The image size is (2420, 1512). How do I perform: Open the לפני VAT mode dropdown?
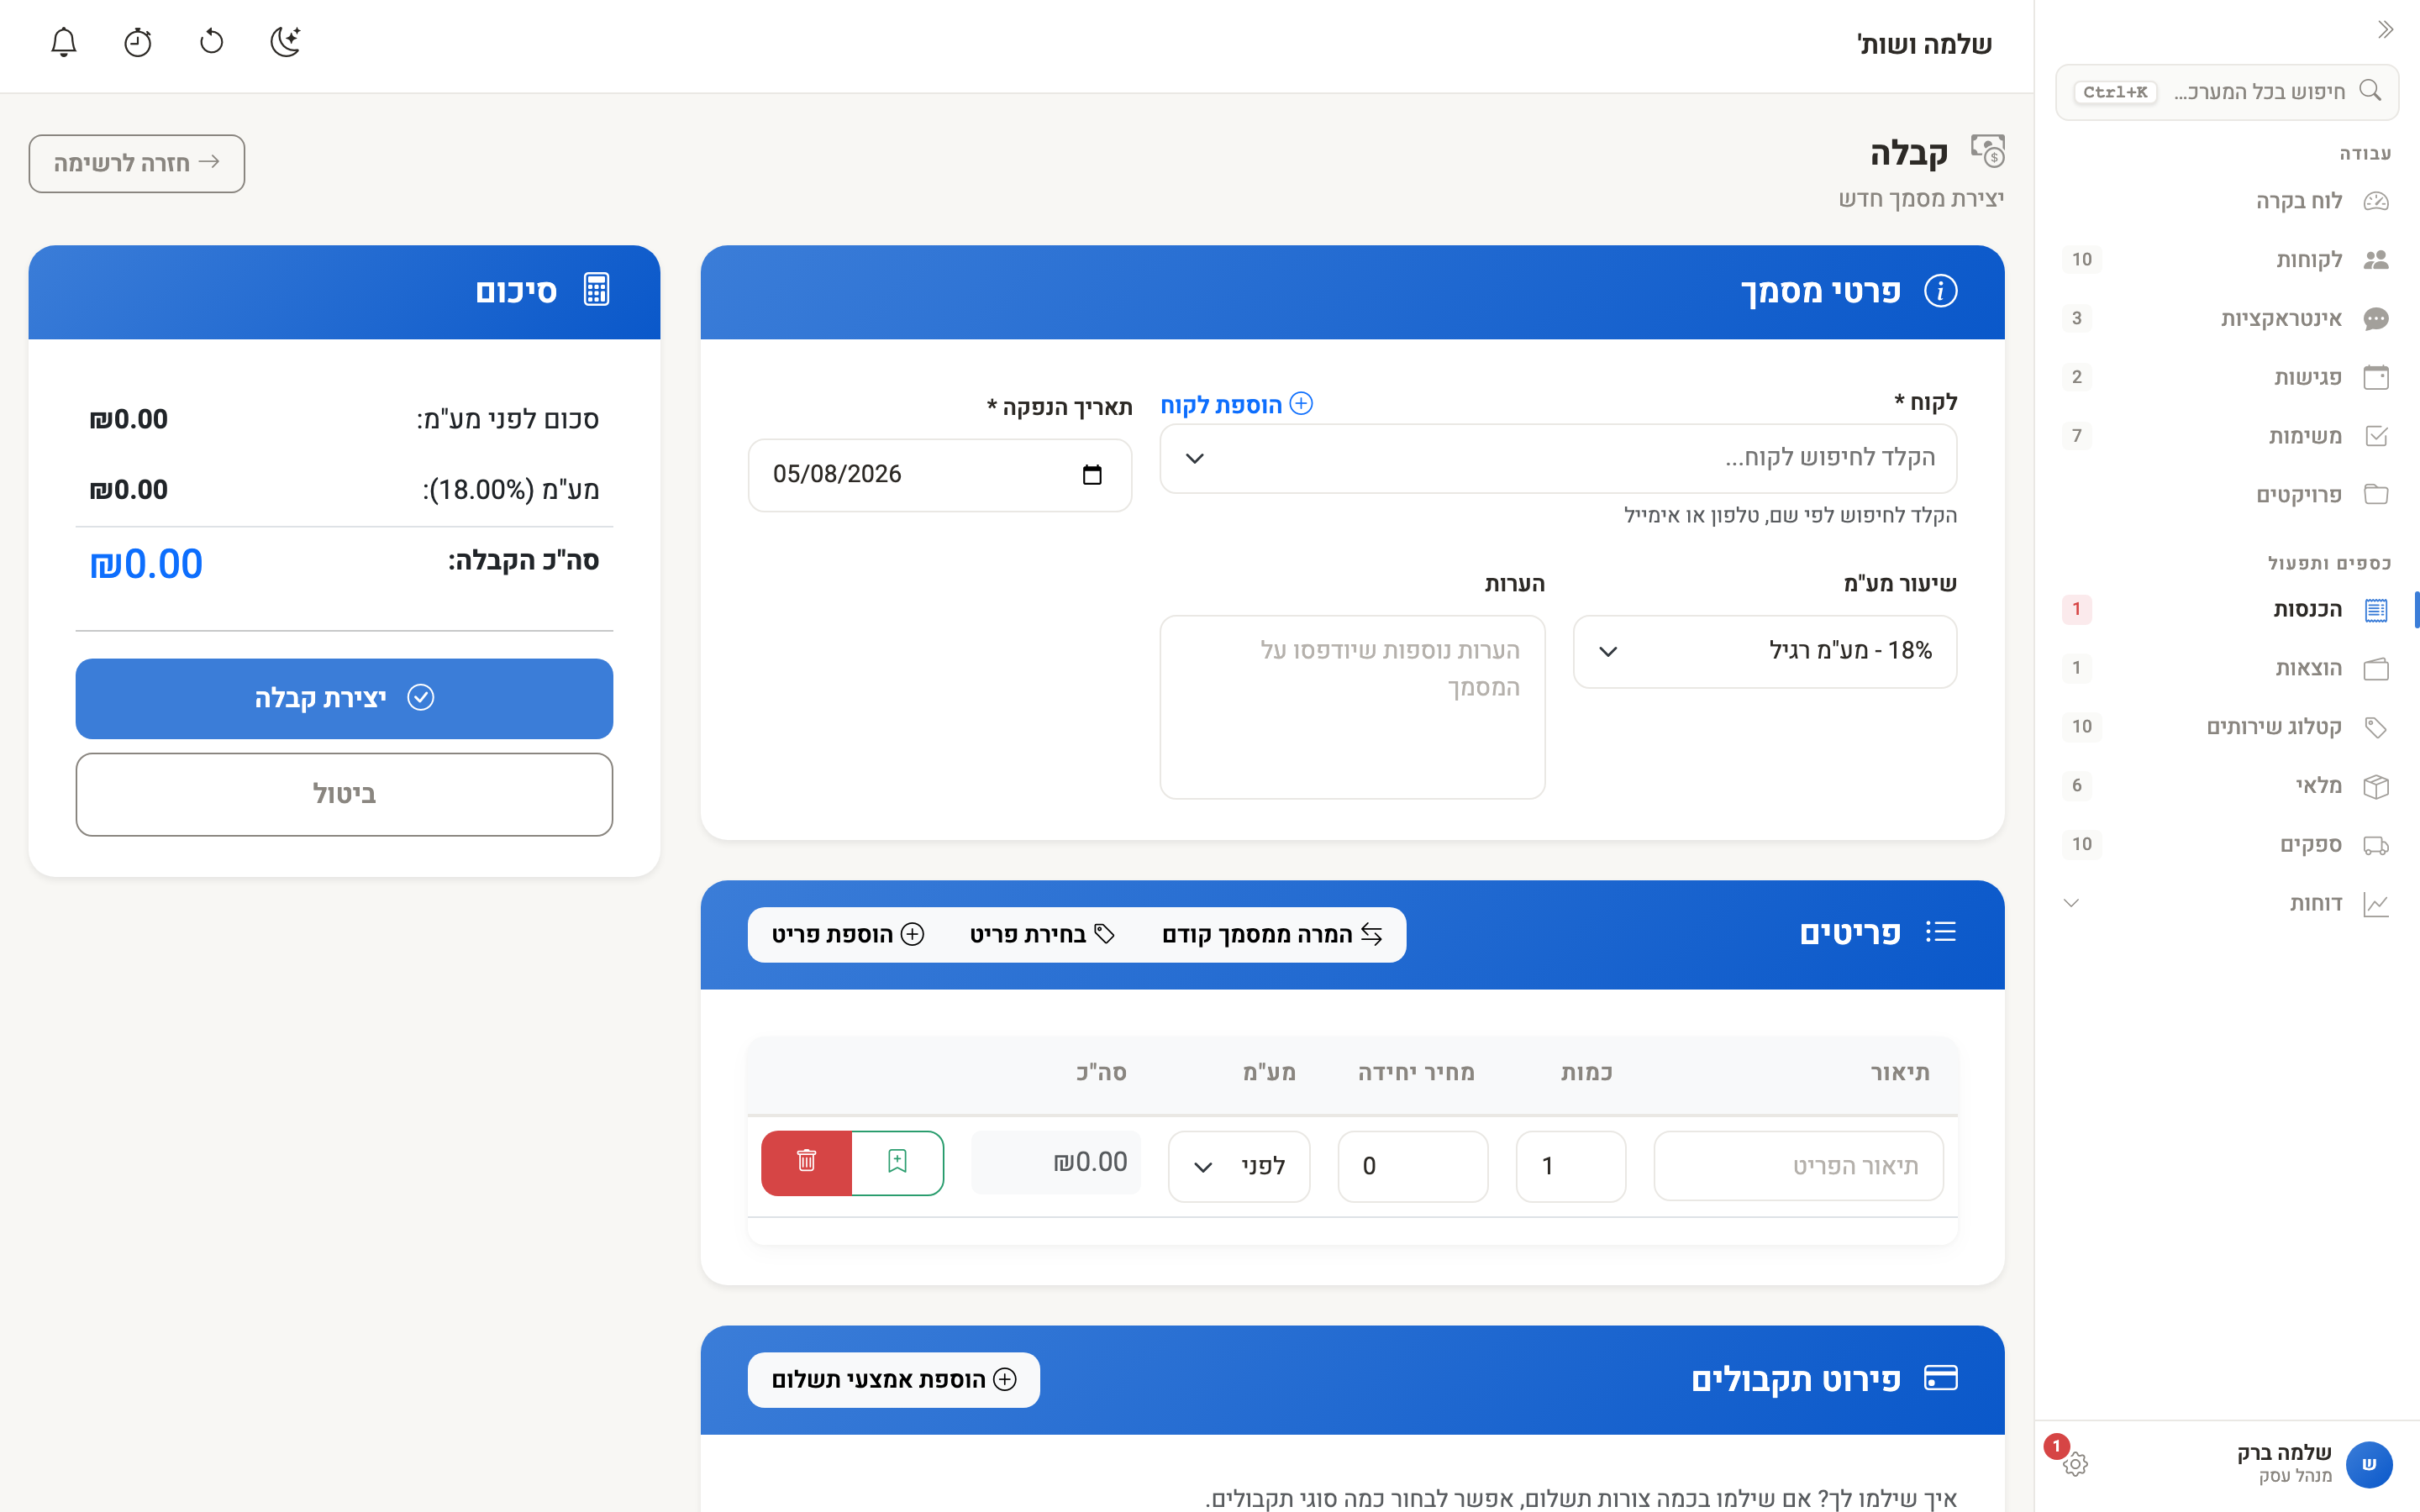[1239, 1166]
